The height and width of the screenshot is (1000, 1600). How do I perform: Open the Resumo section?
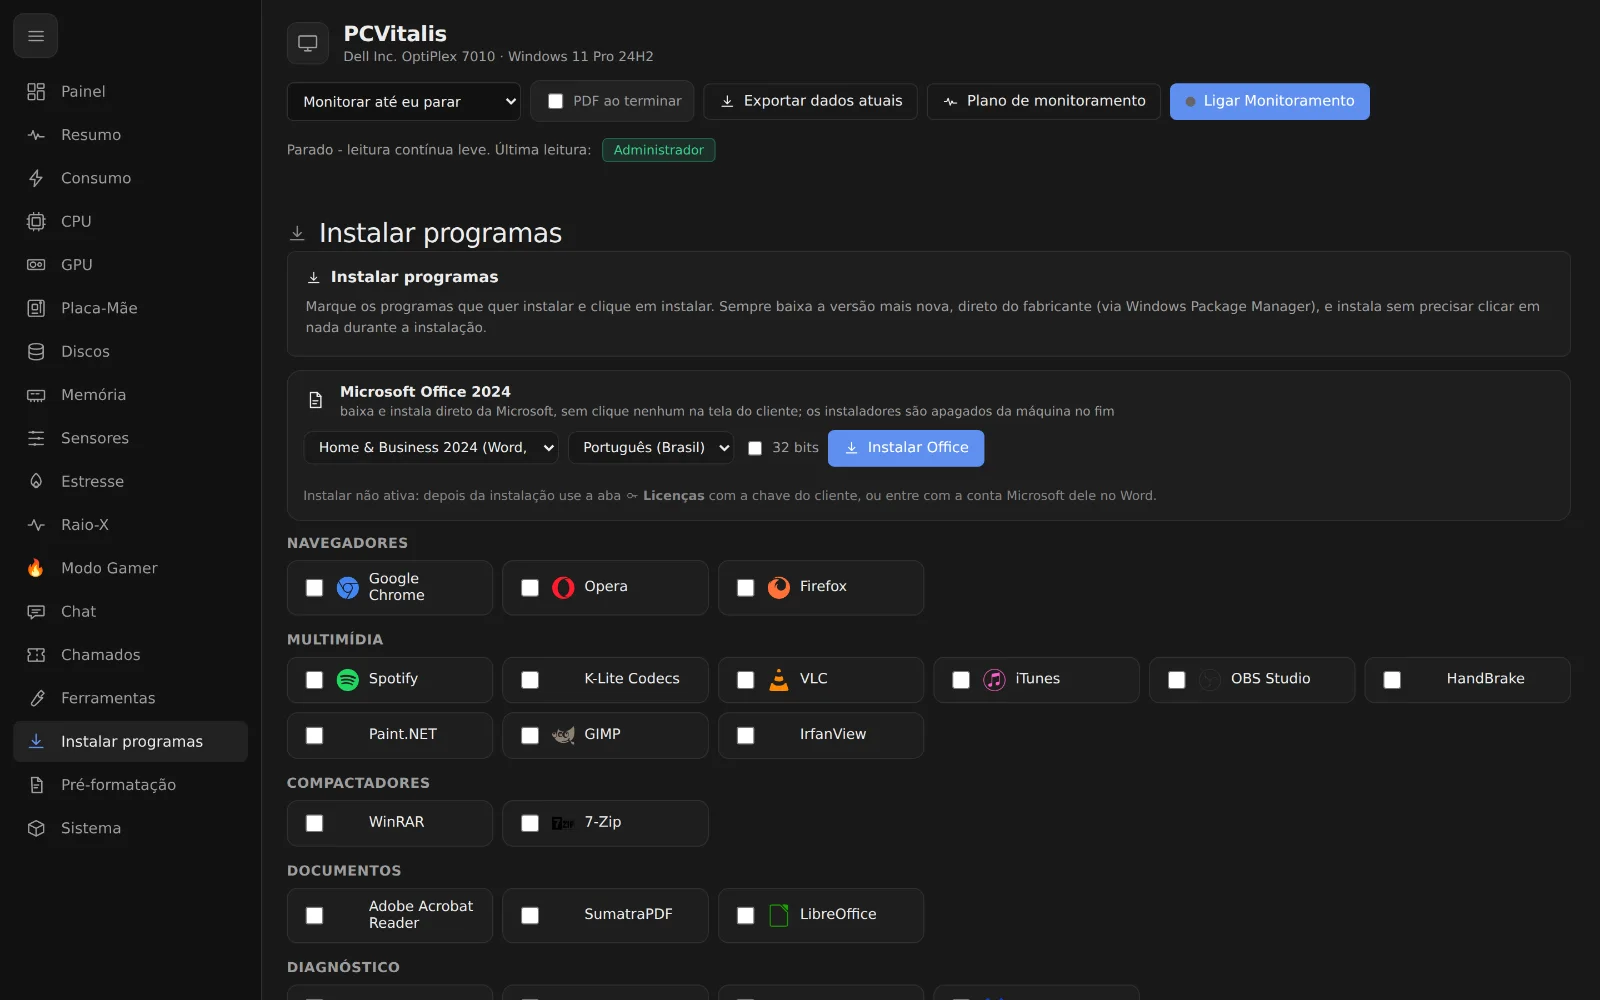coord(131,135)
